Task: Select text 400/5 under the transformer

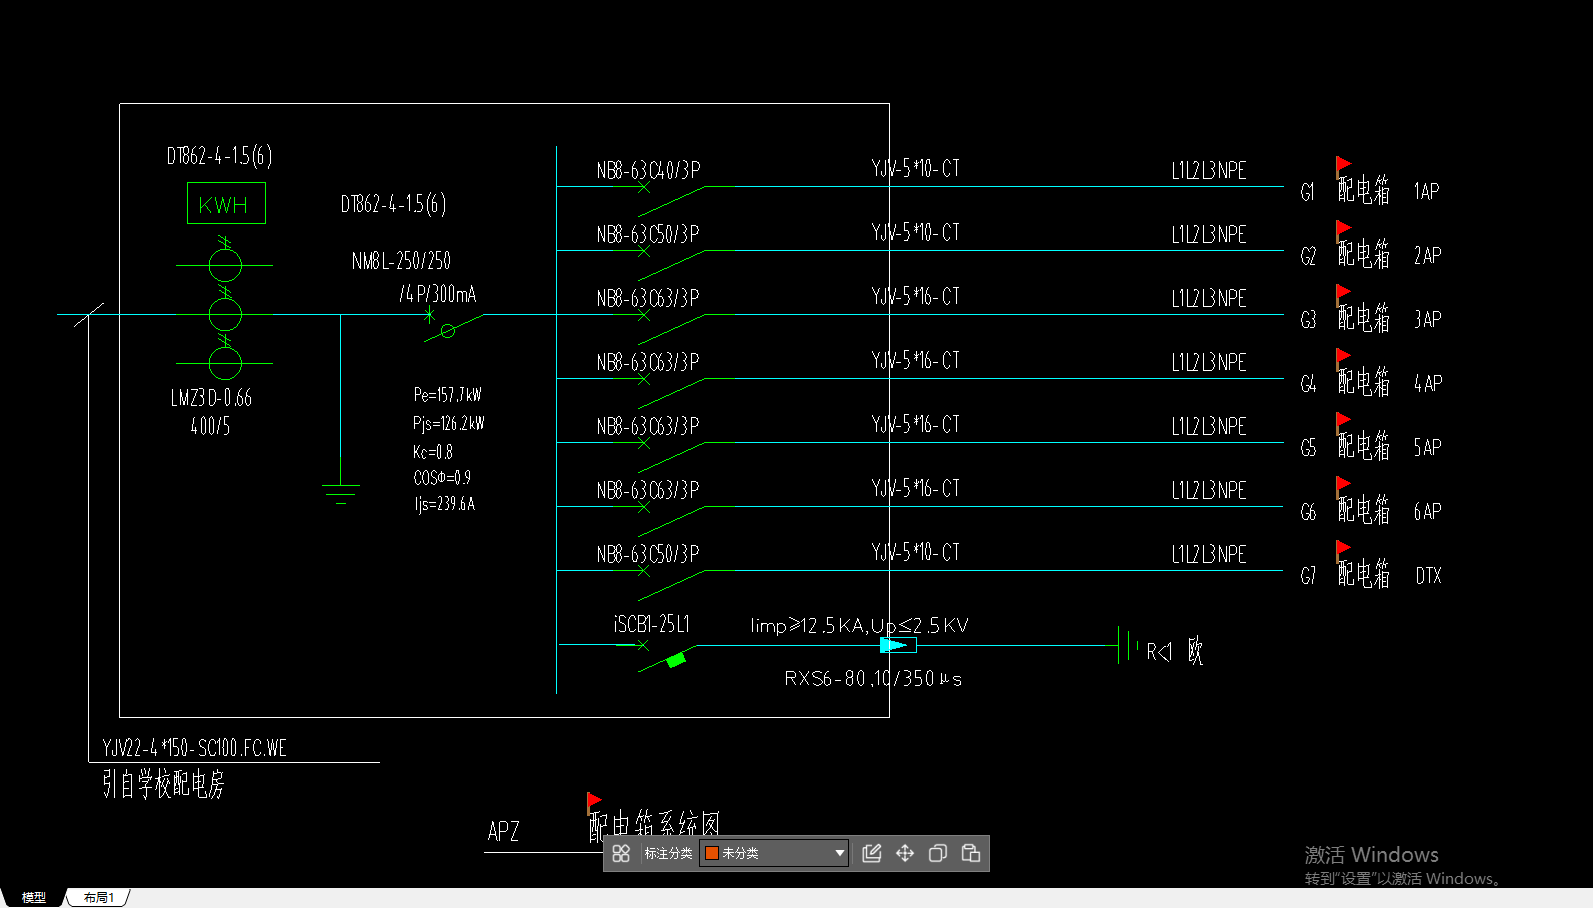Action: (210, 427)
